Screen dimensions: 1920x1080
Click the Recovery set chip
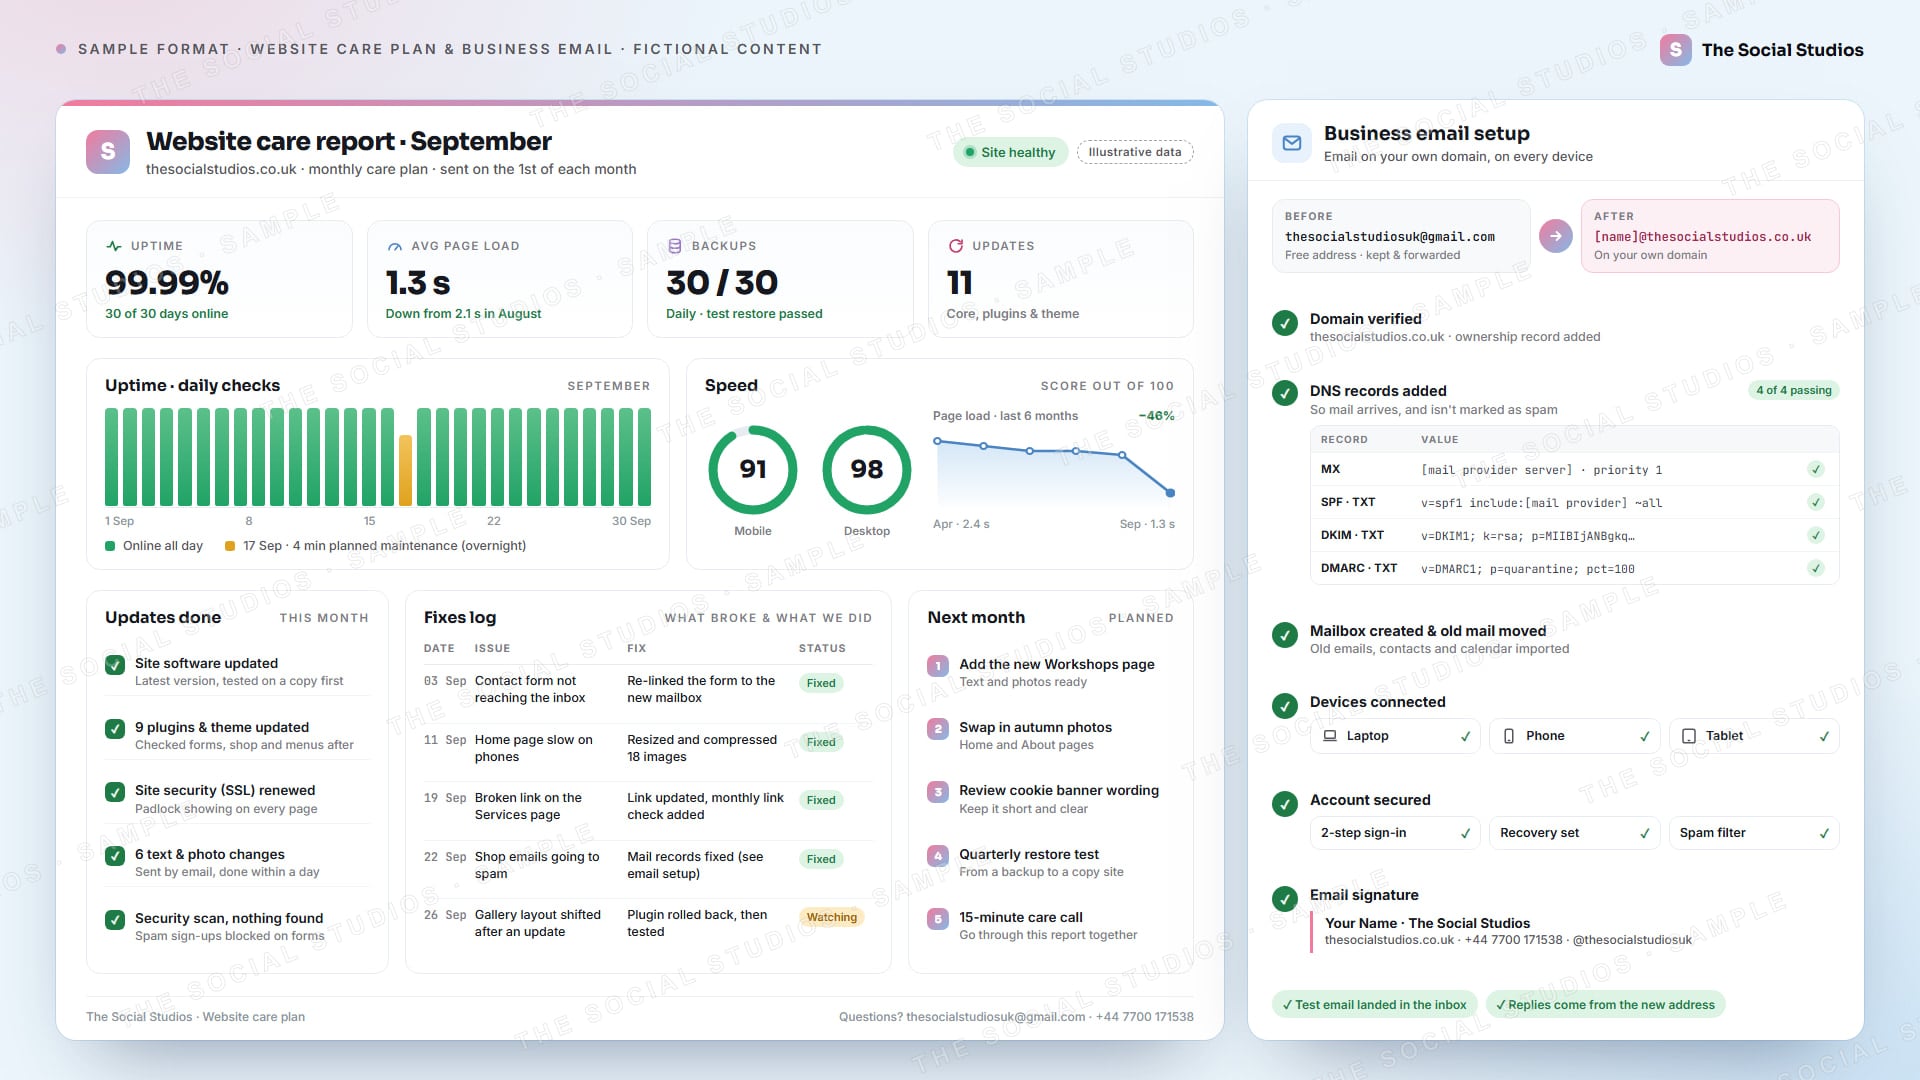(x=1575, y=833)
